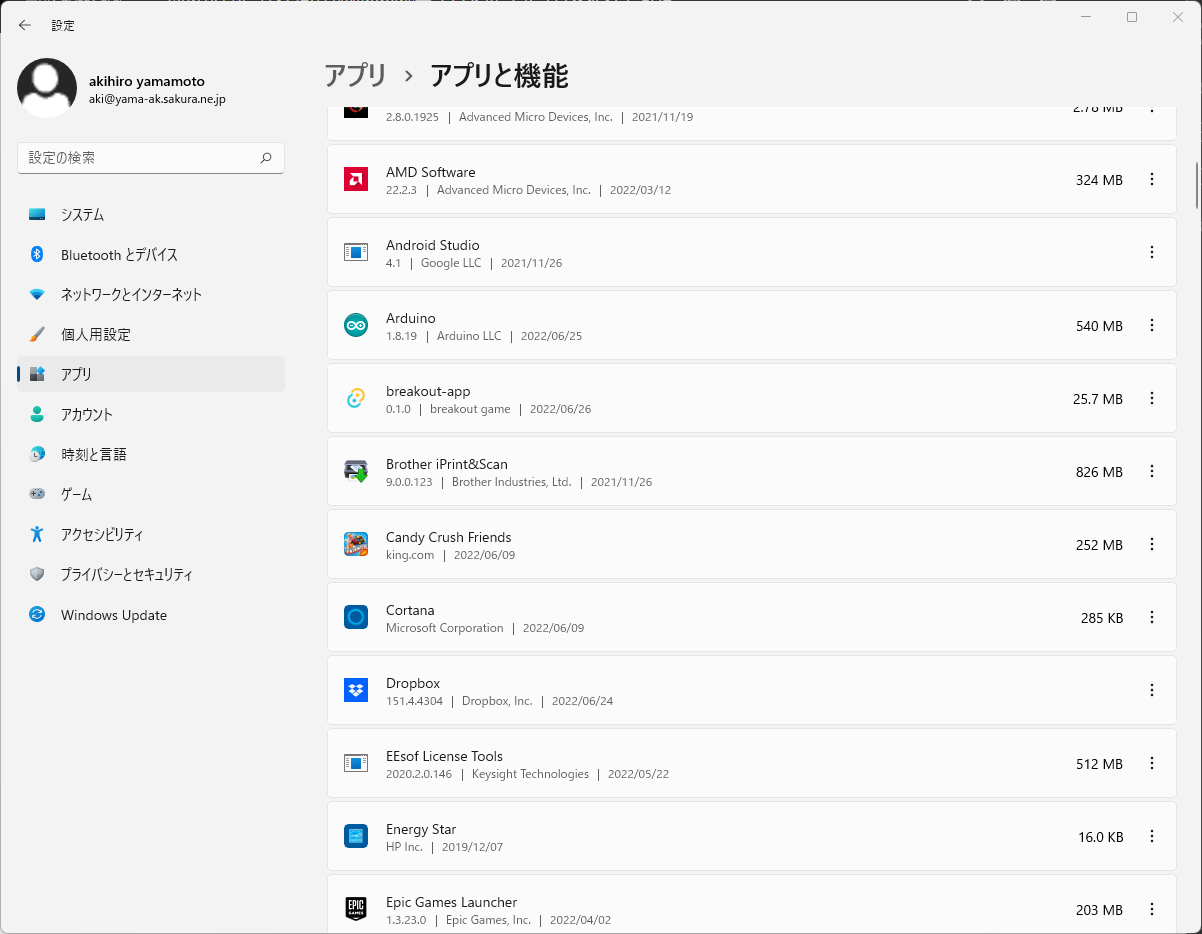Select Bluetooth とデバイス in the sidebar

coord(119,255)
